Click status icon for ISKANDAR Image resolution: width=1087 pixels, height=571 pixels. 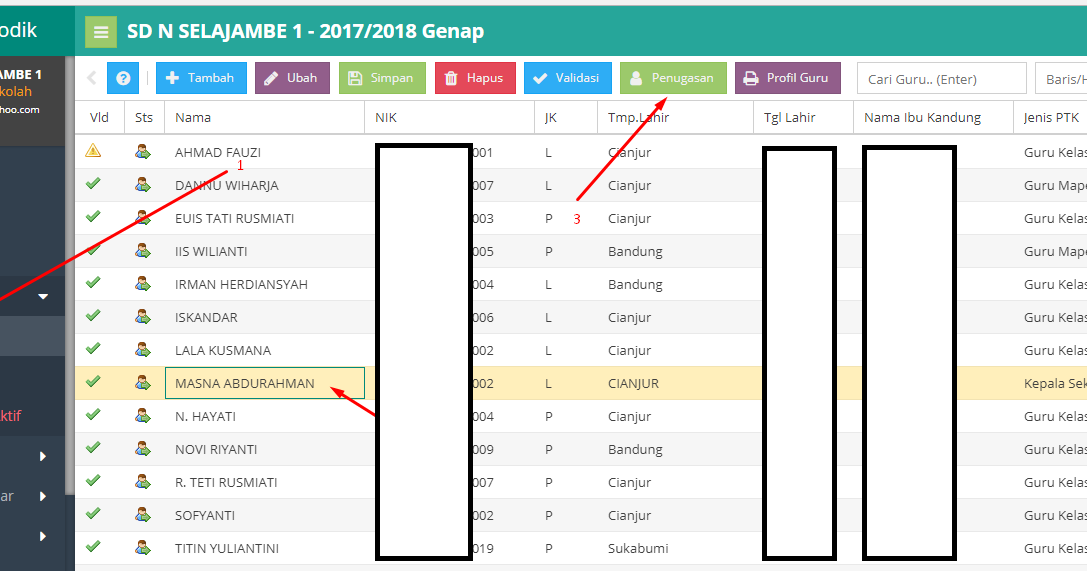143,316
